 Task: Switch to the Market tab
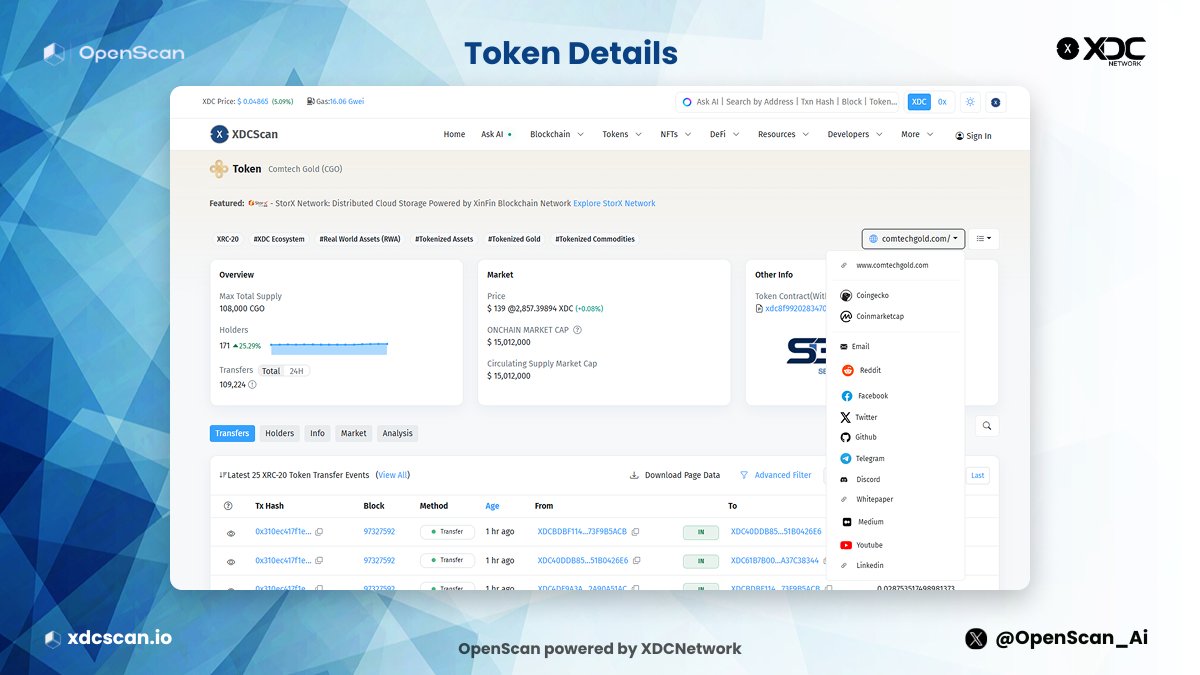pyautogui.click(x=353, y=433)
